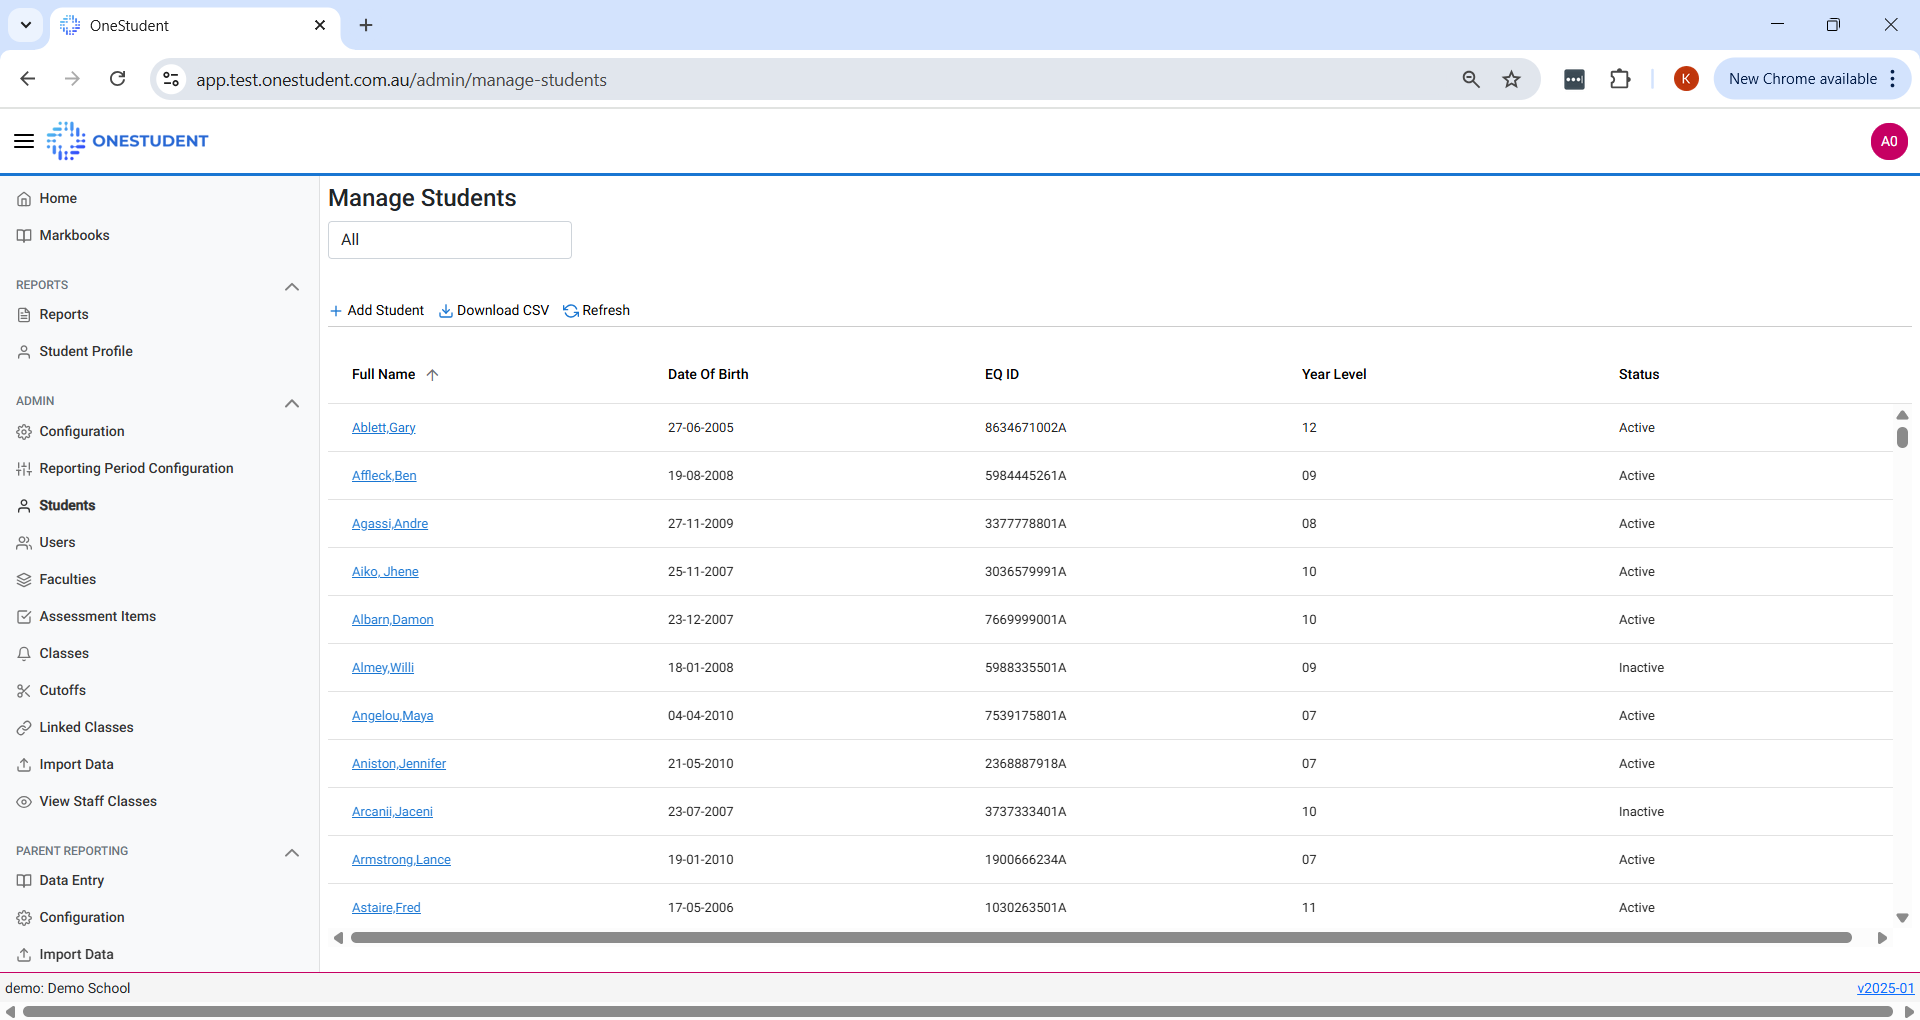The image size is (1920, 1020).
Task: Collapse the ADMIN sidebar section
Action: coord(292,404)
